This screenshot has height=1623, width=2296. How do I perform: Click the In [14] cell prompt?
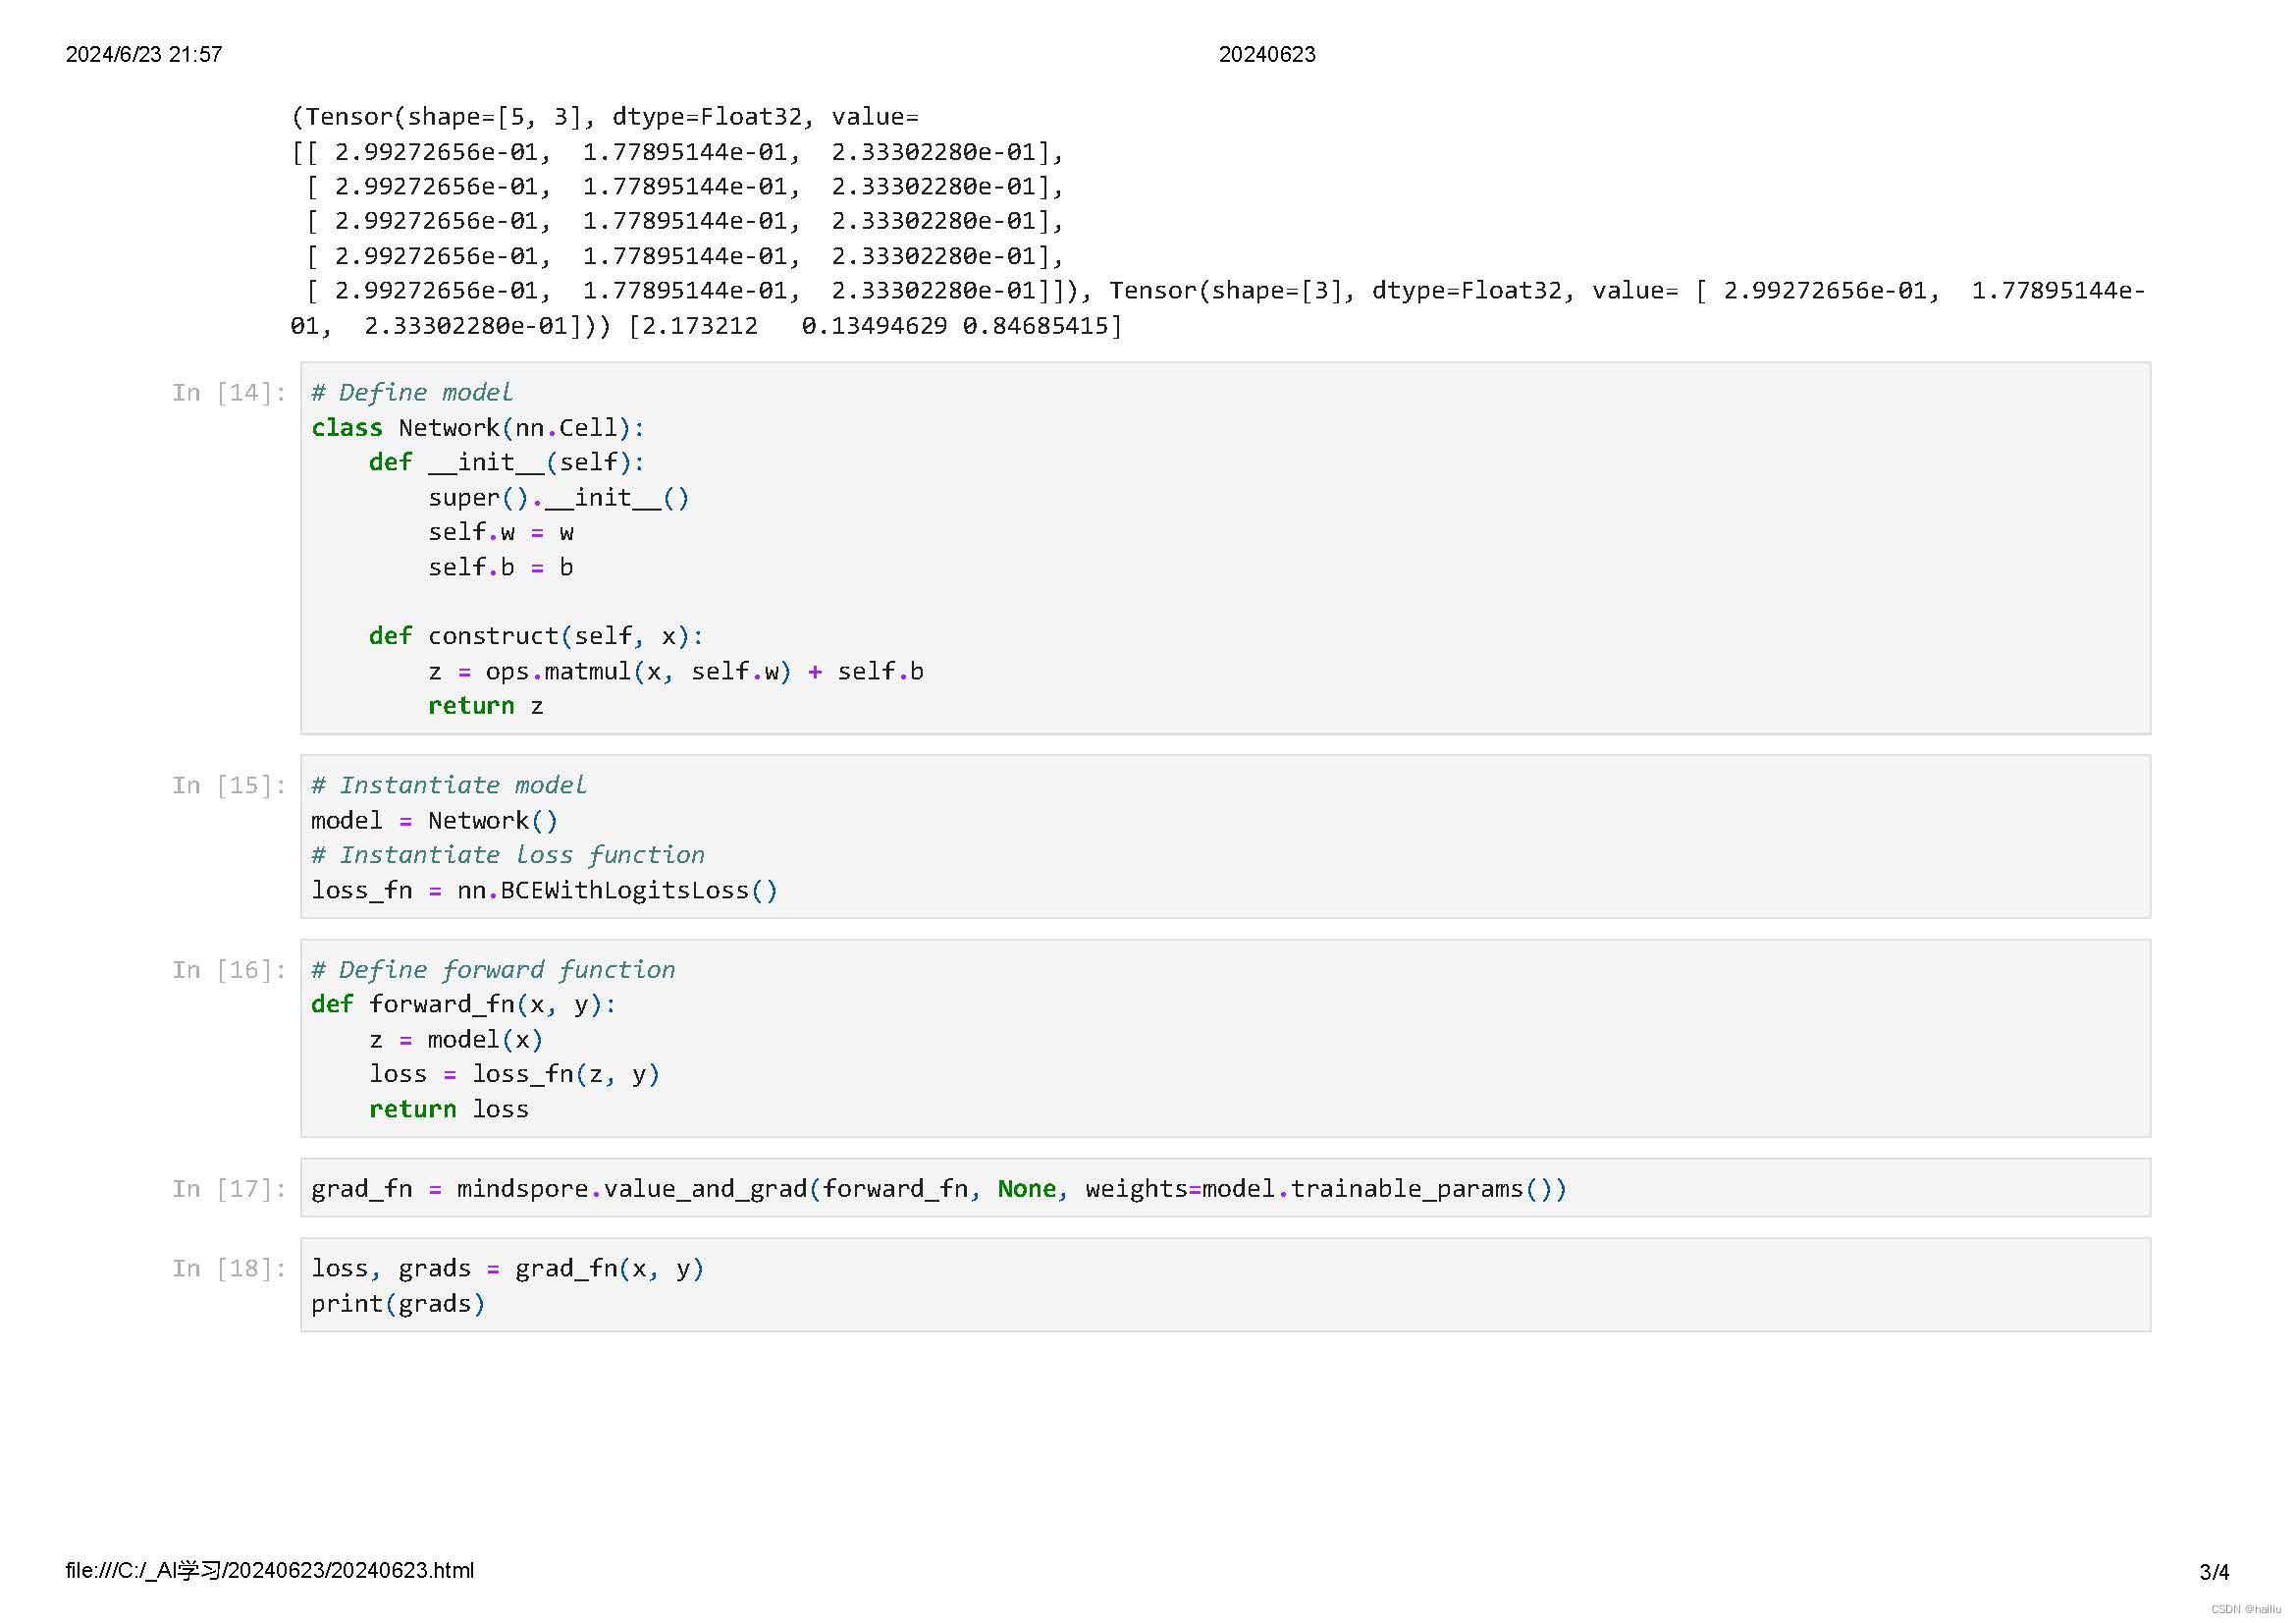click(x=229, y=393)
